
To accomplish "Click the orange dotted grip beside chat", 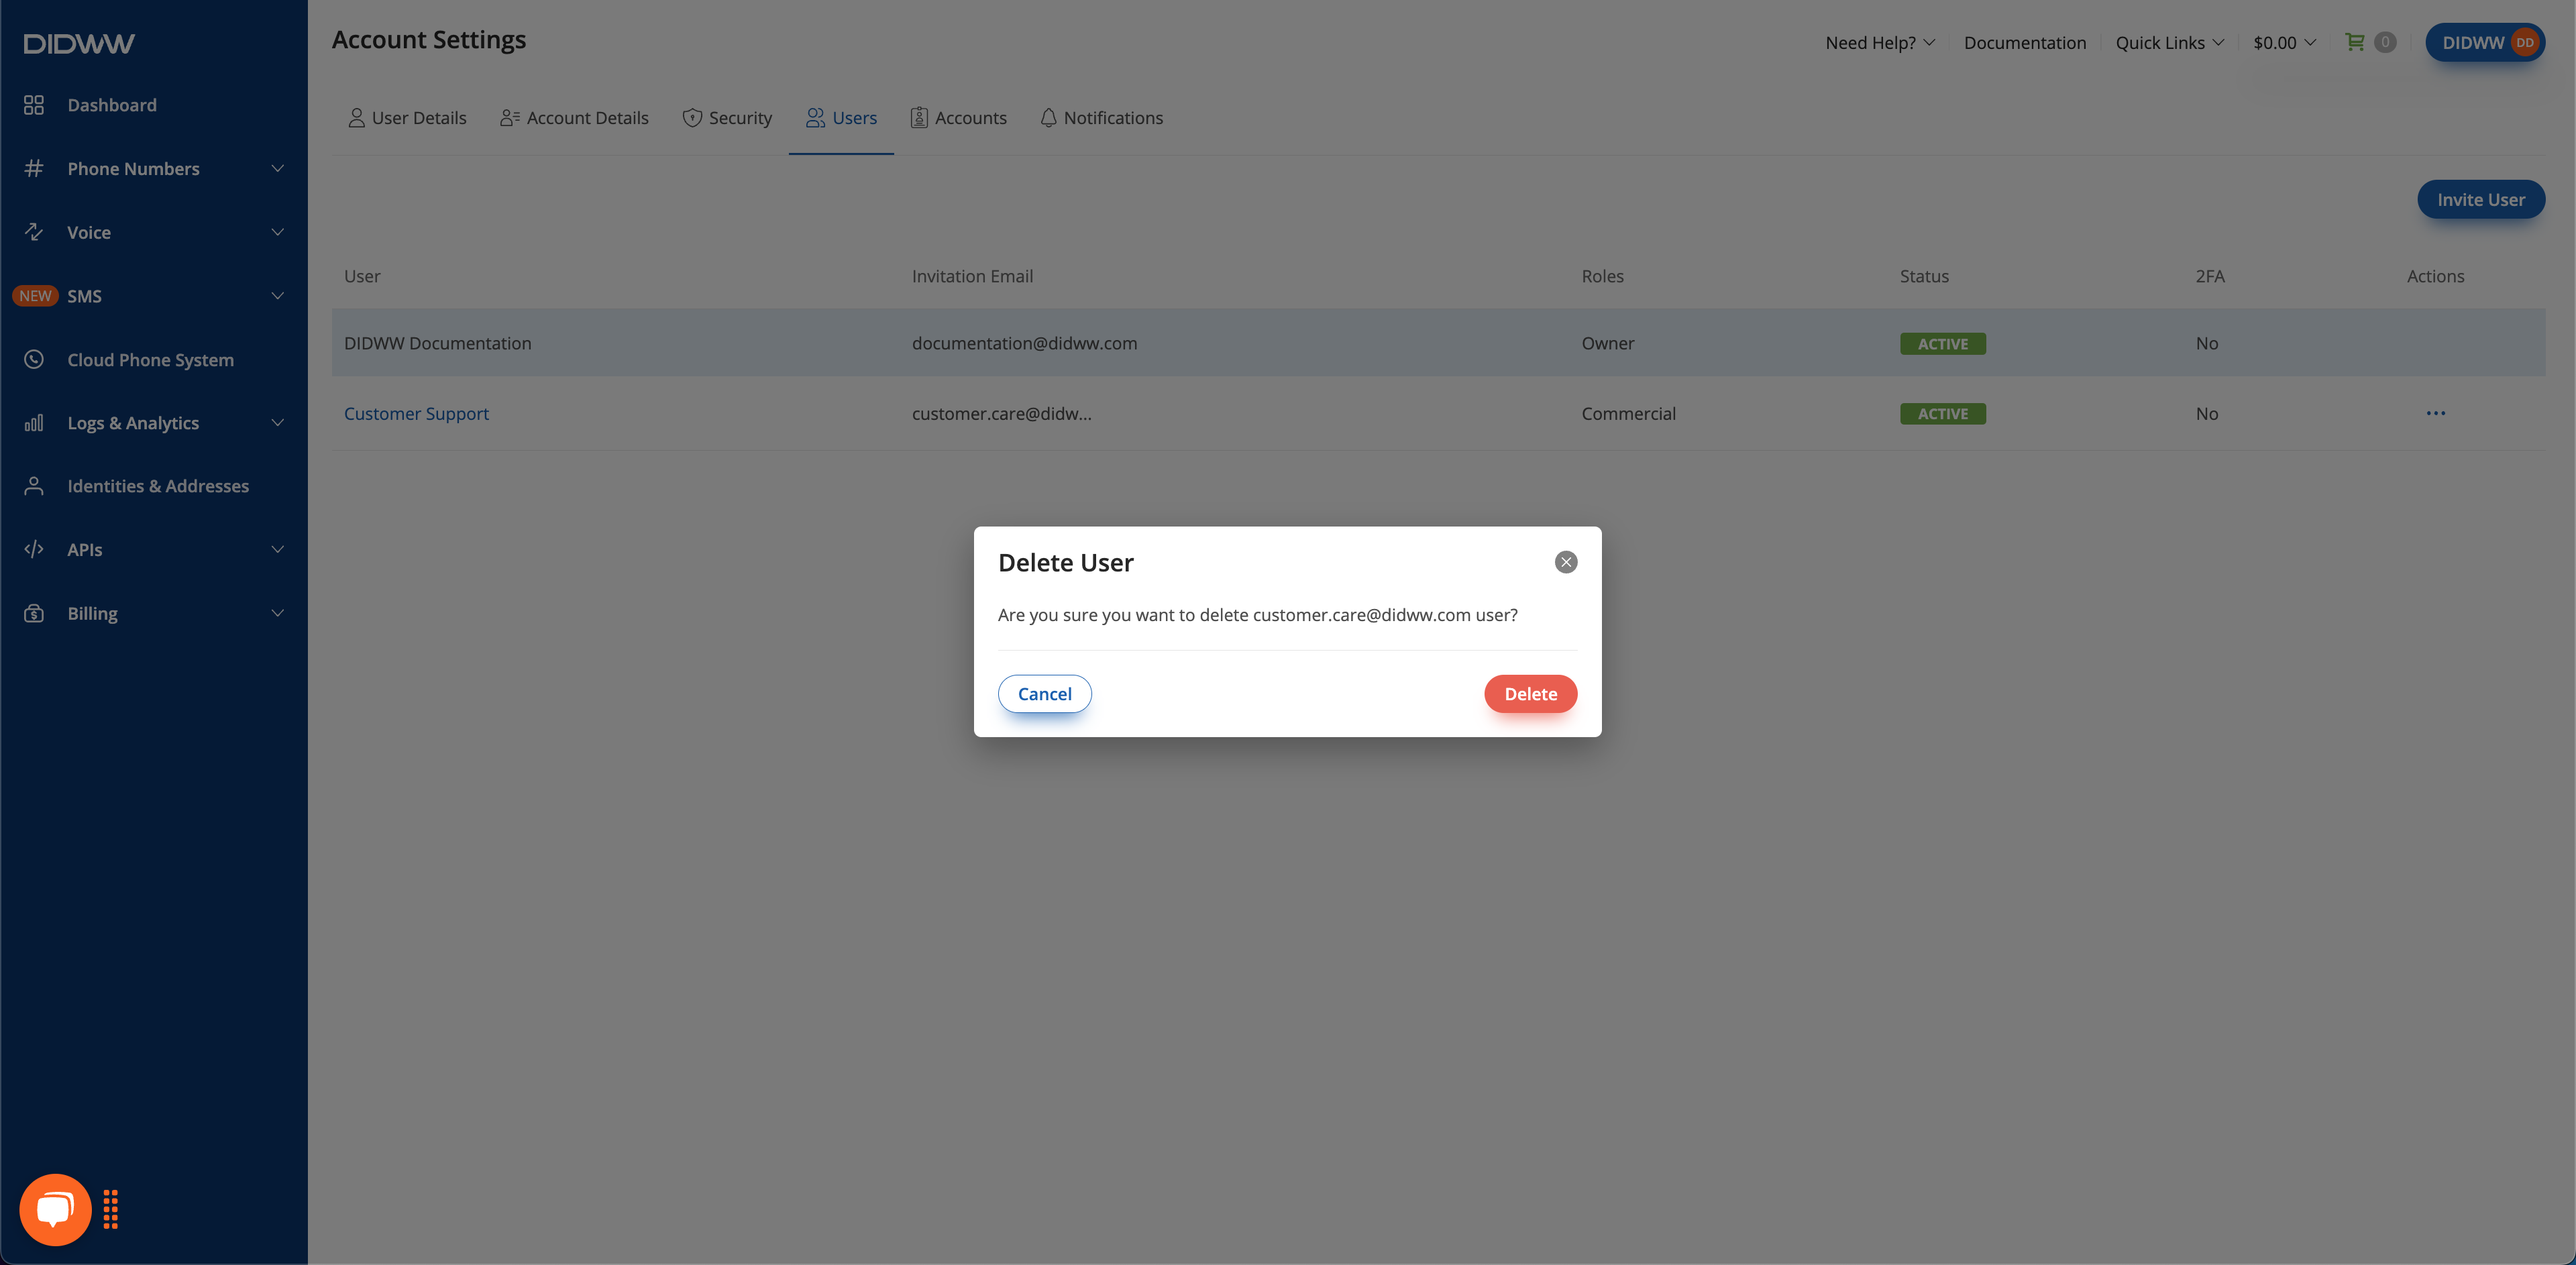I will click(111, 1209).
